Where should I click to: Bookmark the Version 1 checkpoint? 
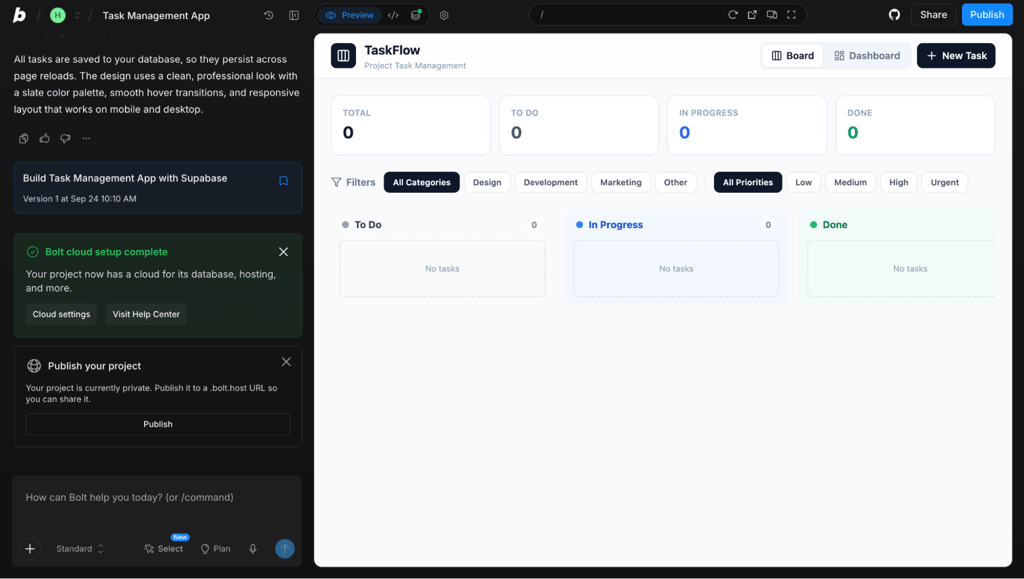pos(283,181)
